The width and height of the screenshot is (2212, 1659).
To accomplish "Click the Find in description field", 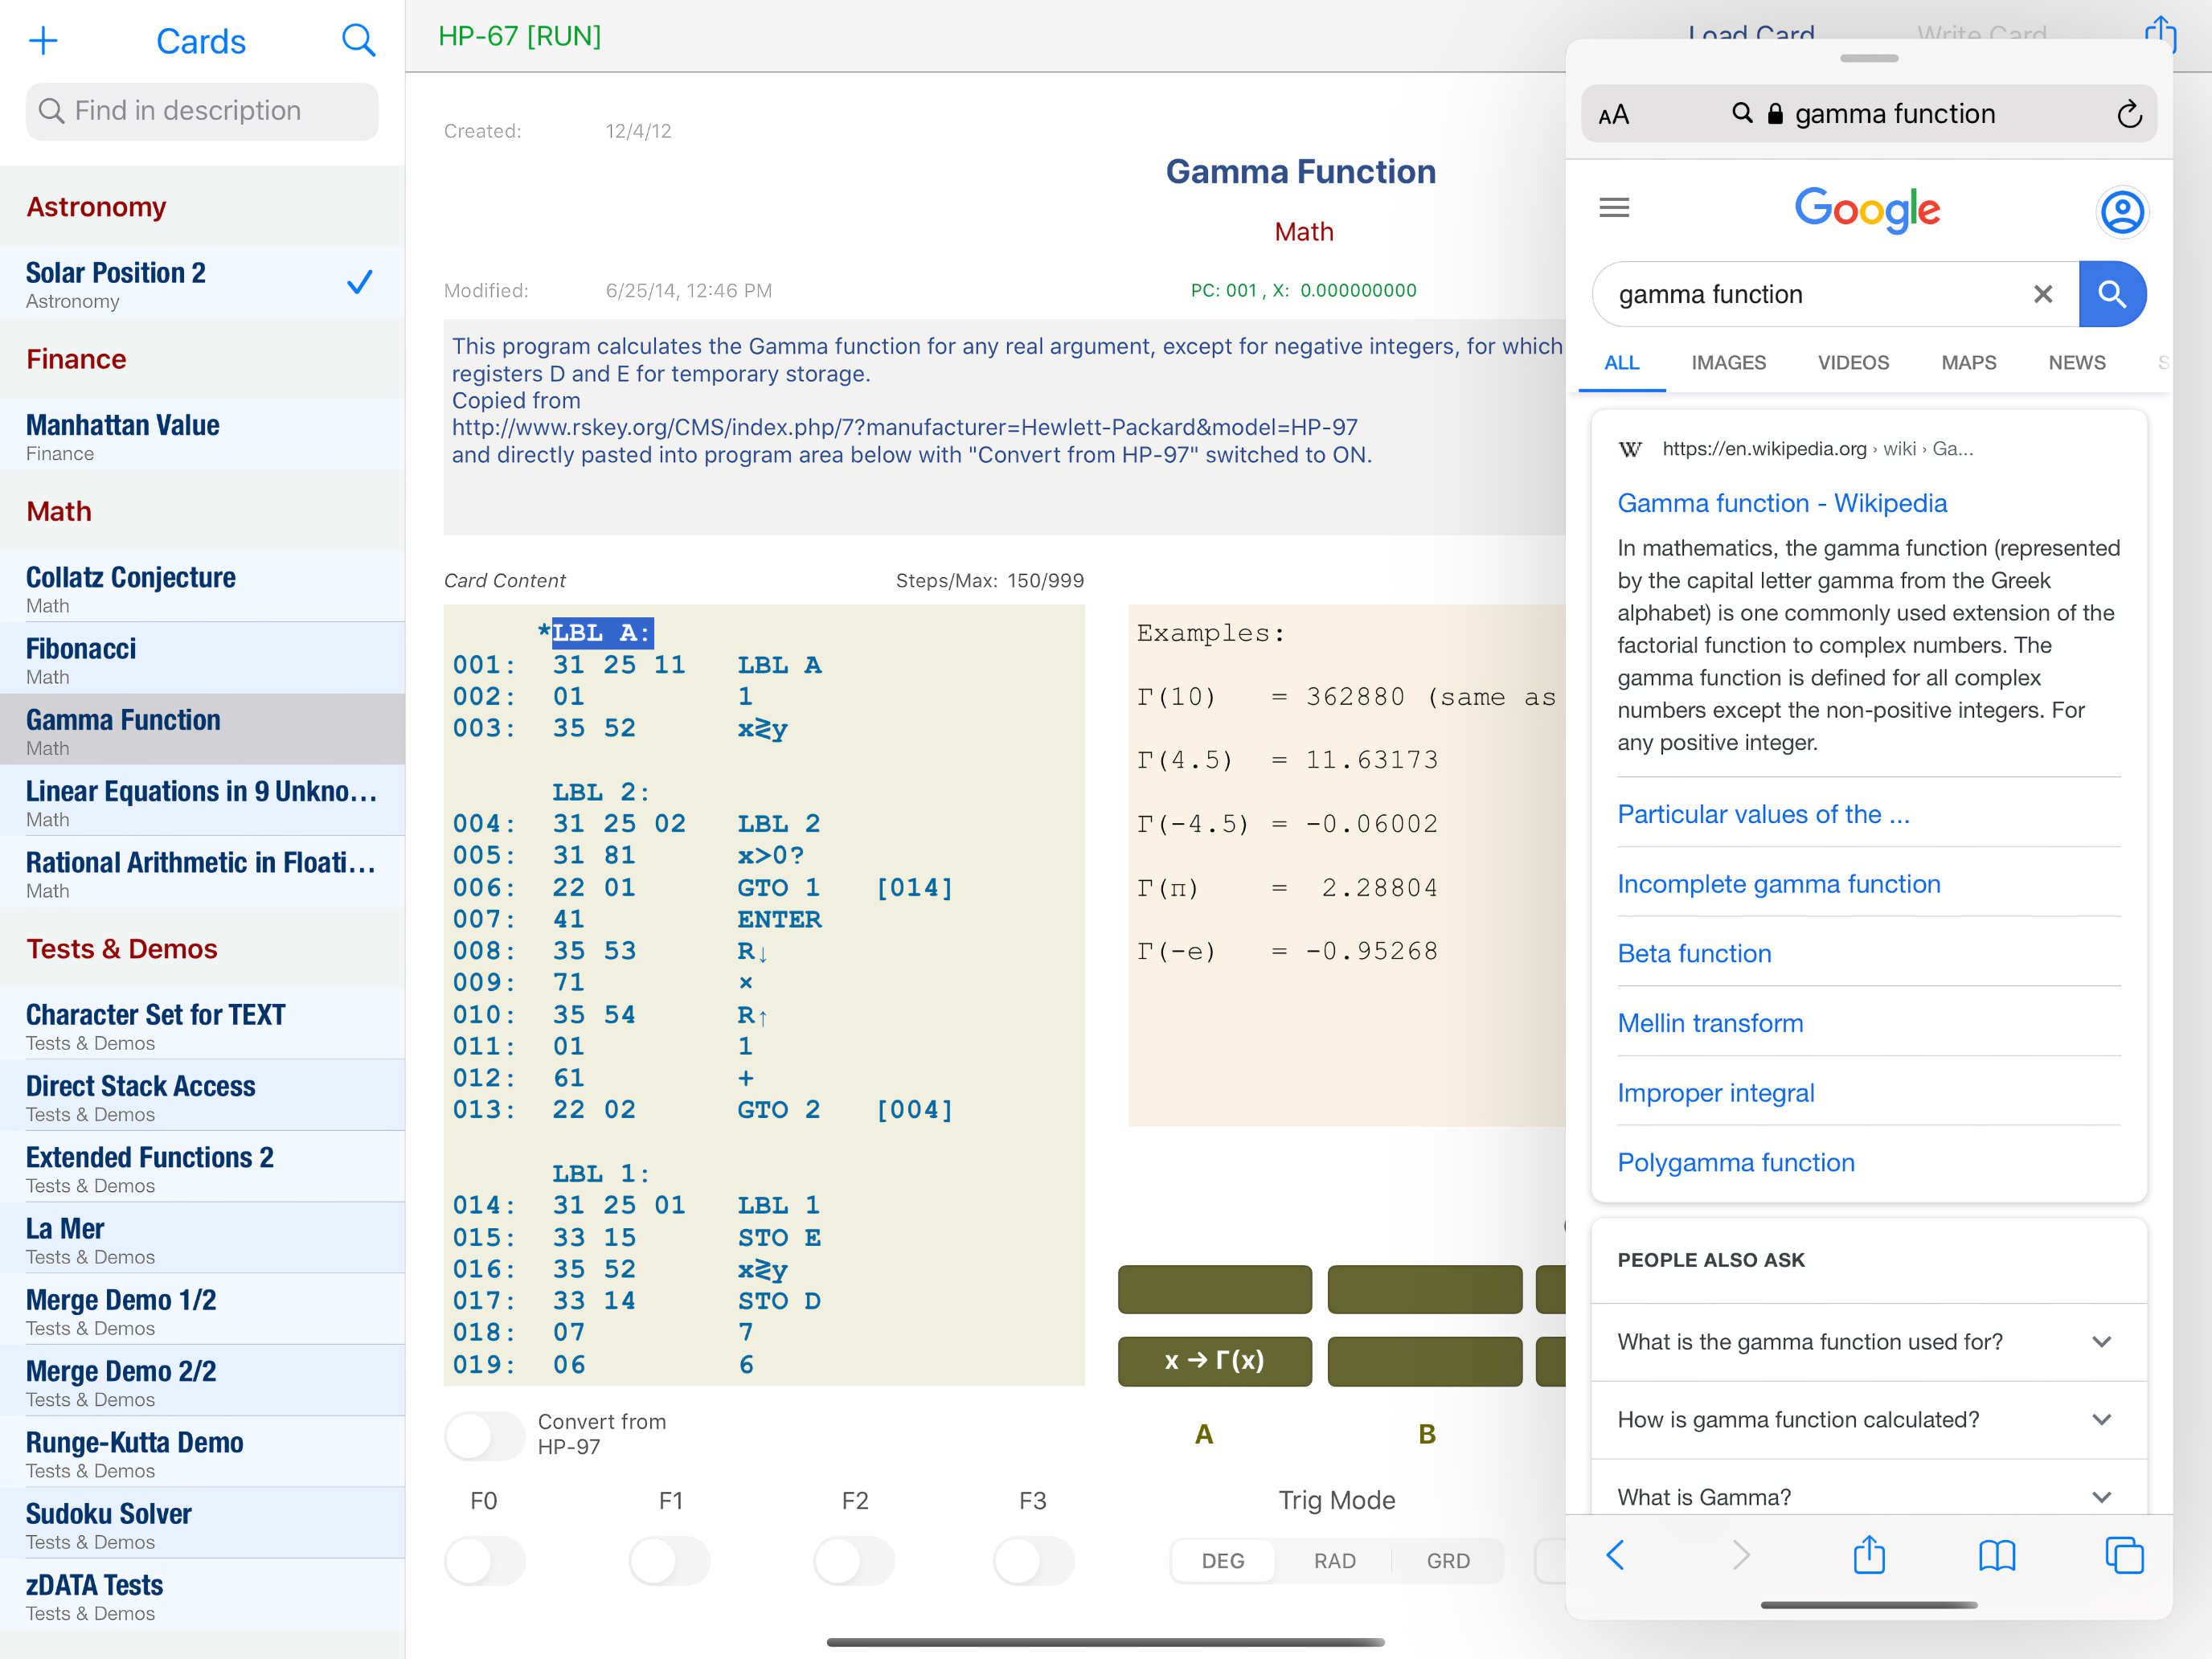I will pos(202,111).
